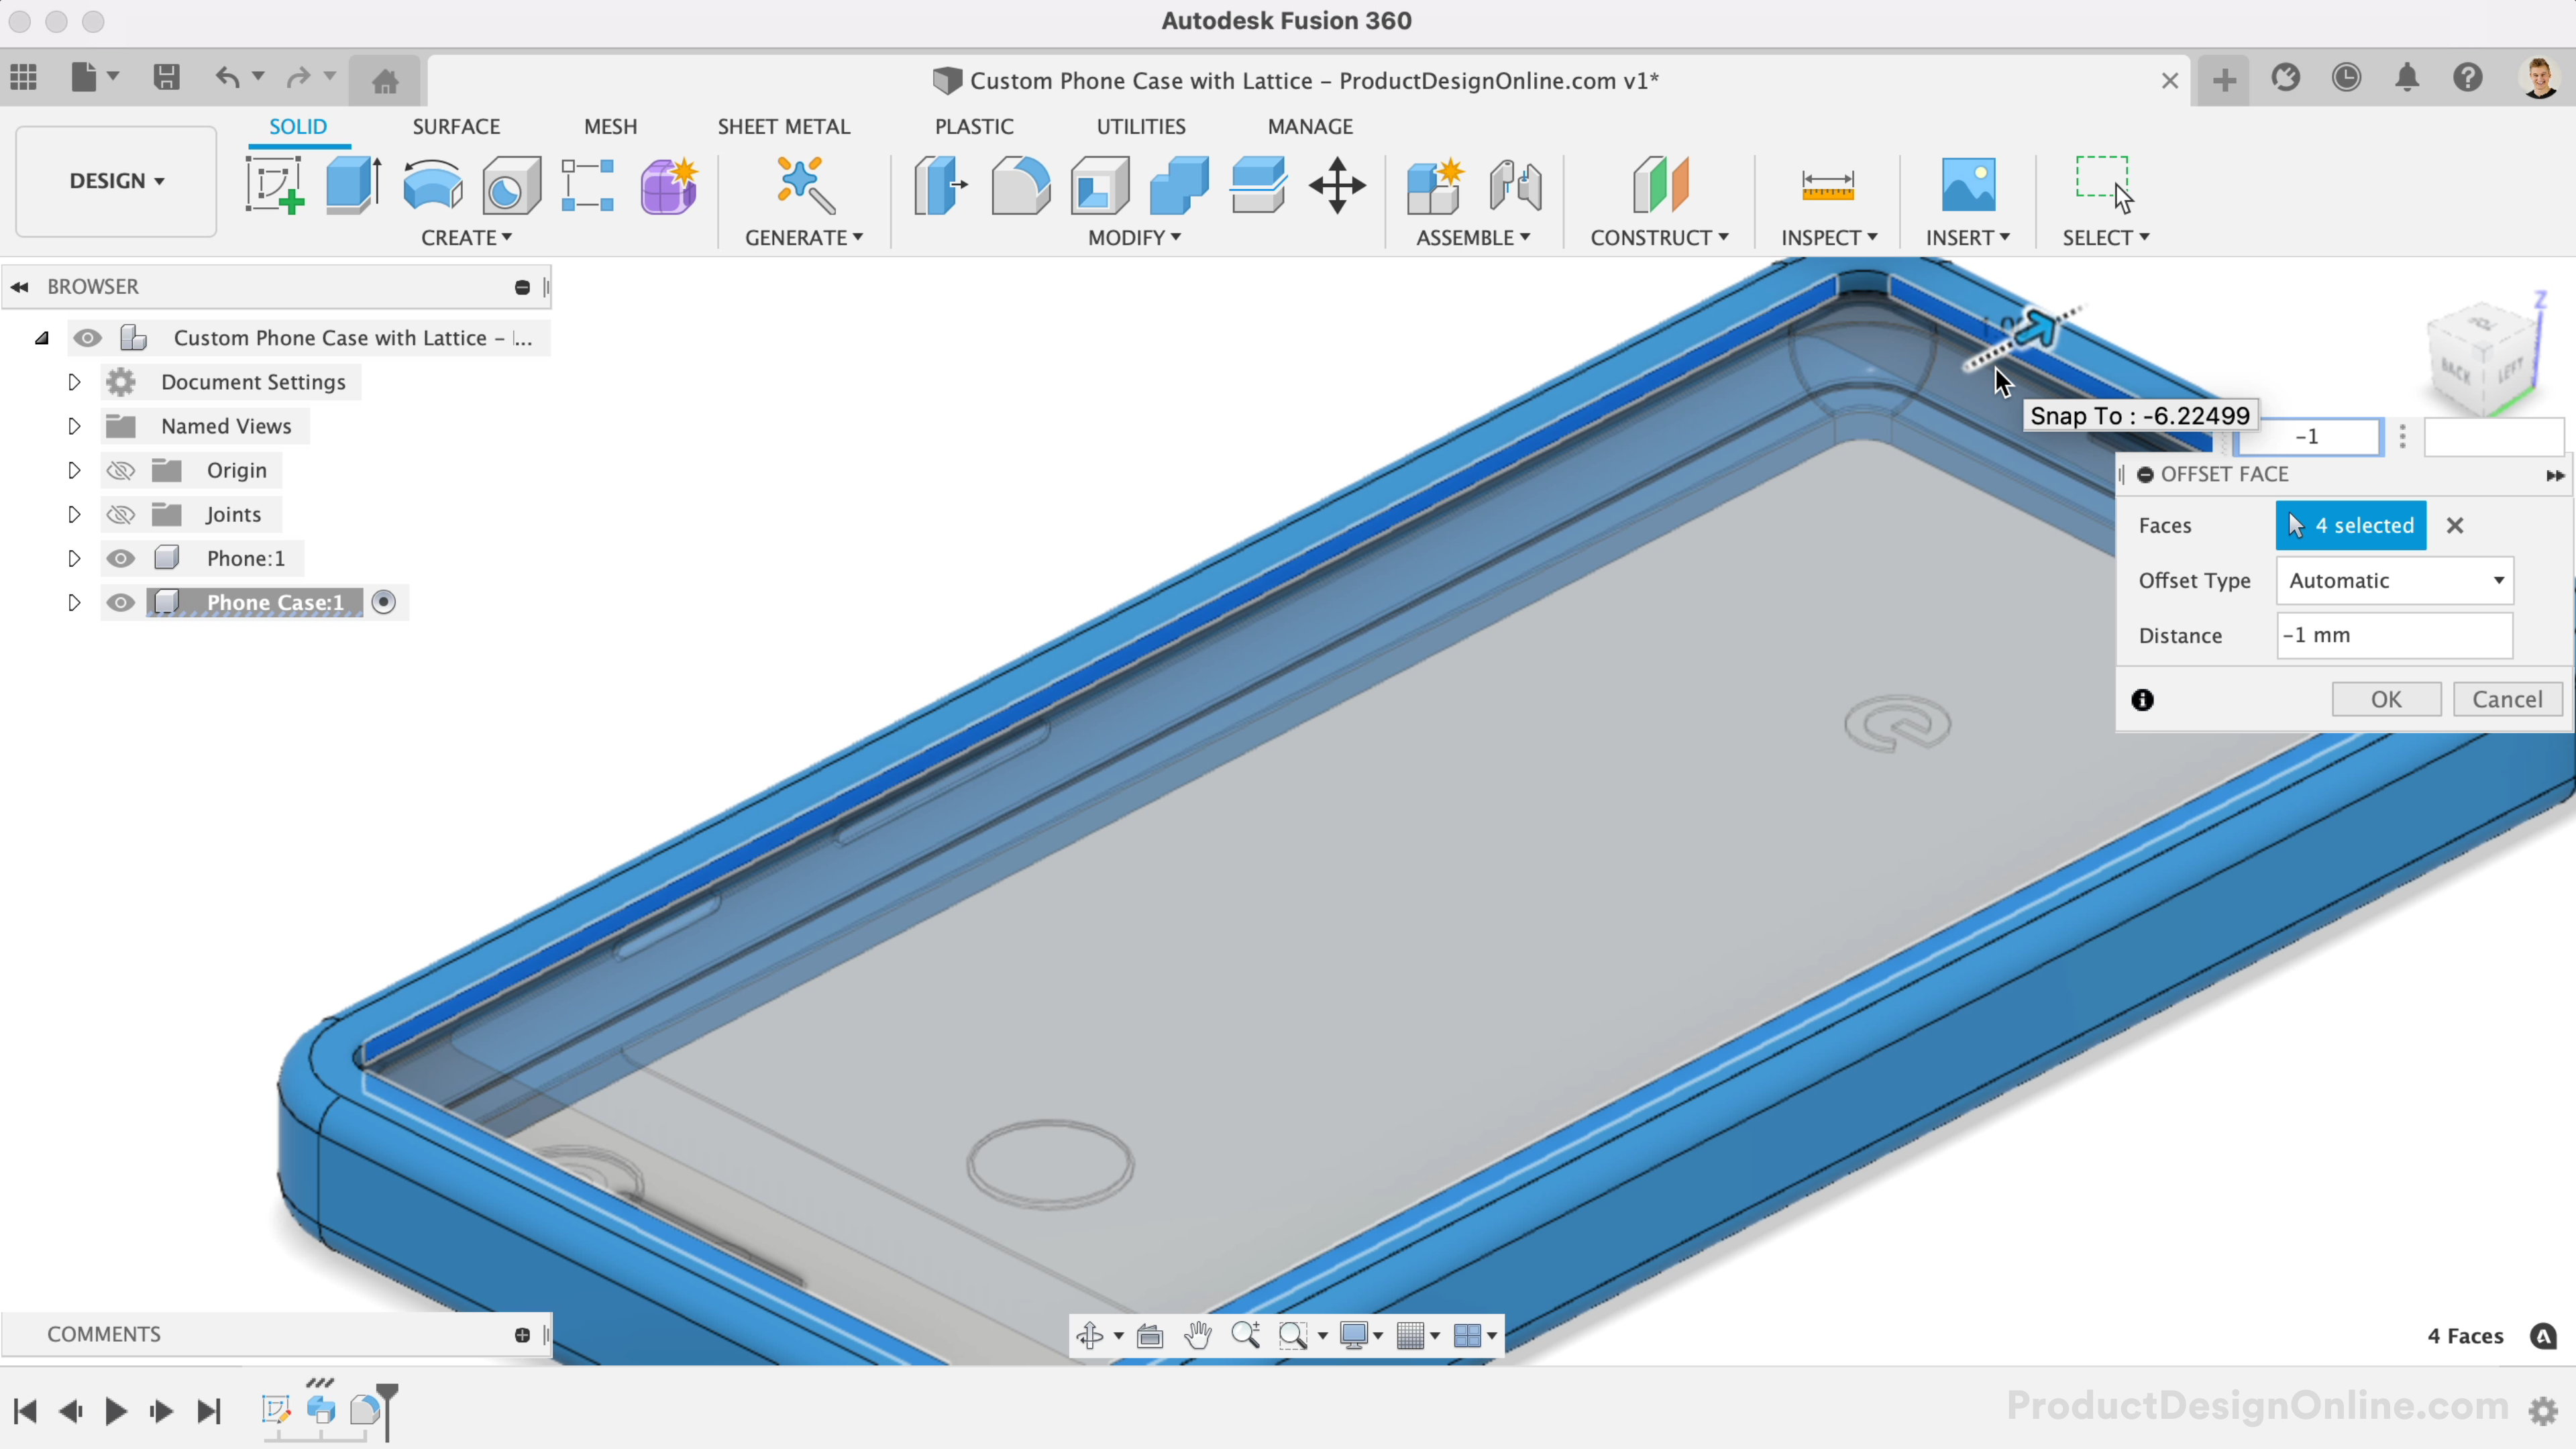Select the Fillet tool in Modify
Screen dimensions: 2576x1449
[x=1020, y=185]
